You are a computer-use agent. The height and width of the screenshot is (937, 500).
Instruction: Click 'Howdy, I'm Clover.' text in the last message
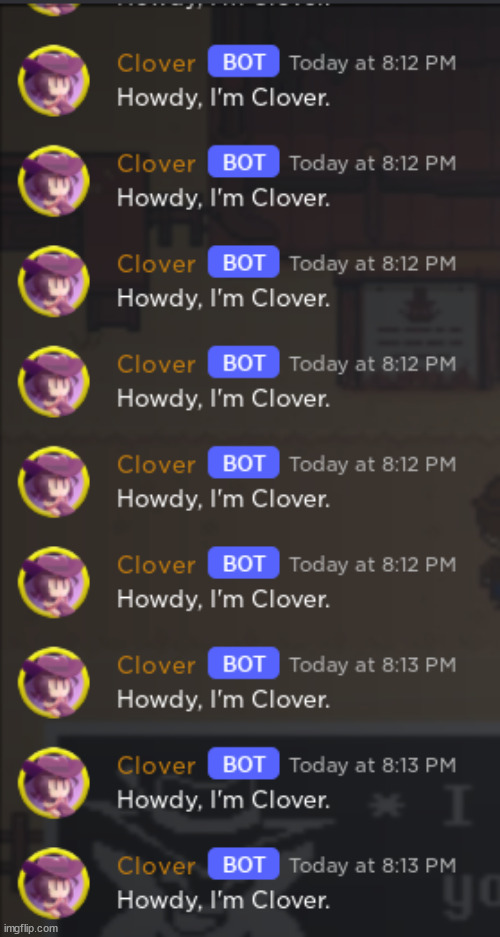pos(223,900)
